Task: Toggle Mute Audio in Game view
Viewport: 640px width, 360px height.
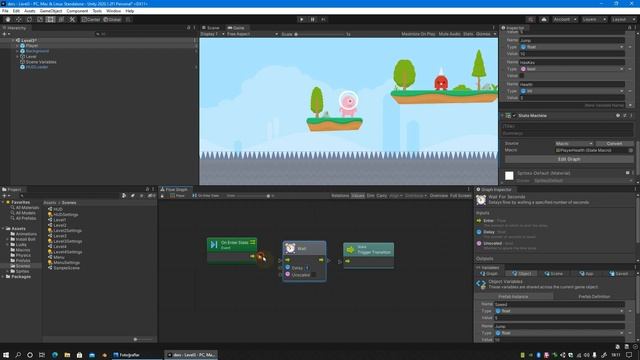Action: point(449,34)
